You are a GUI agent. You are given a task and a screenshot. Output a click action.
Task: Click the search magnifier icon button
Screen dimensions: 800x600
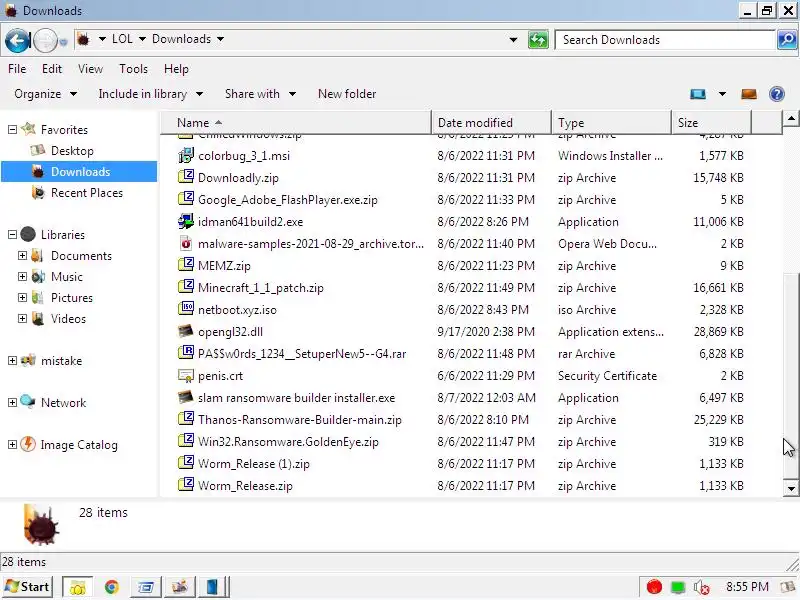(787, 40)
